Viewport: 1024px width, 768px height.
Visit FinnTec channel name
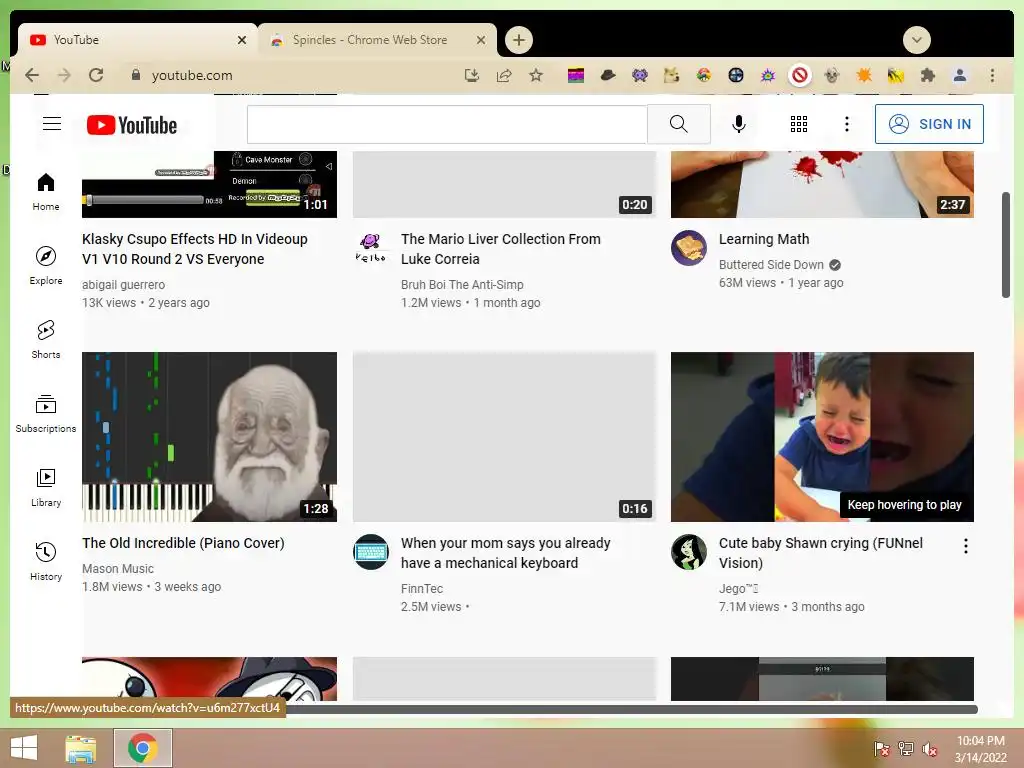(x=422, y=588)
